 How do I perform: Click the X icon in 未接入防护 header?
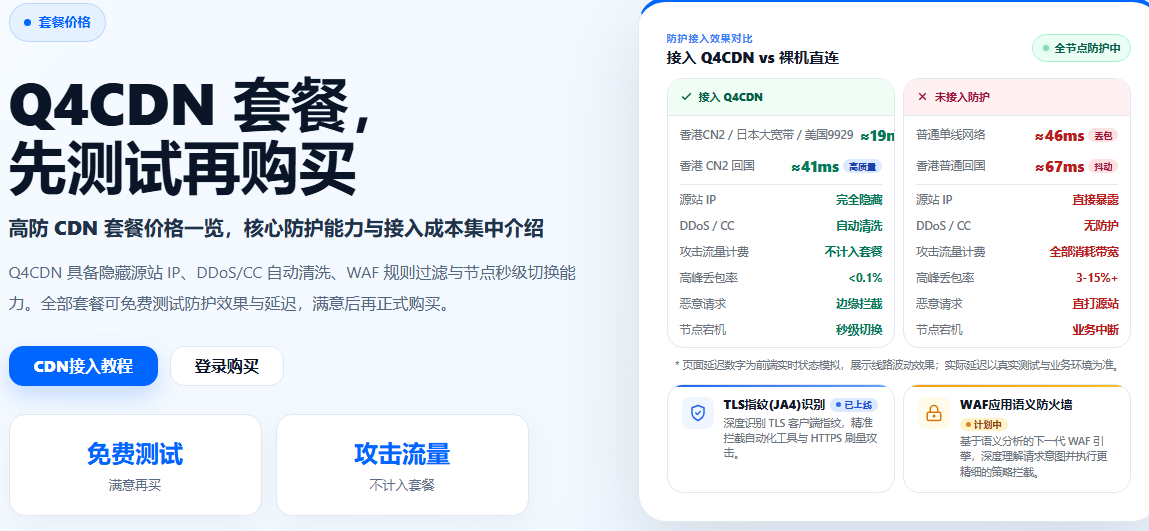(922, 97)
